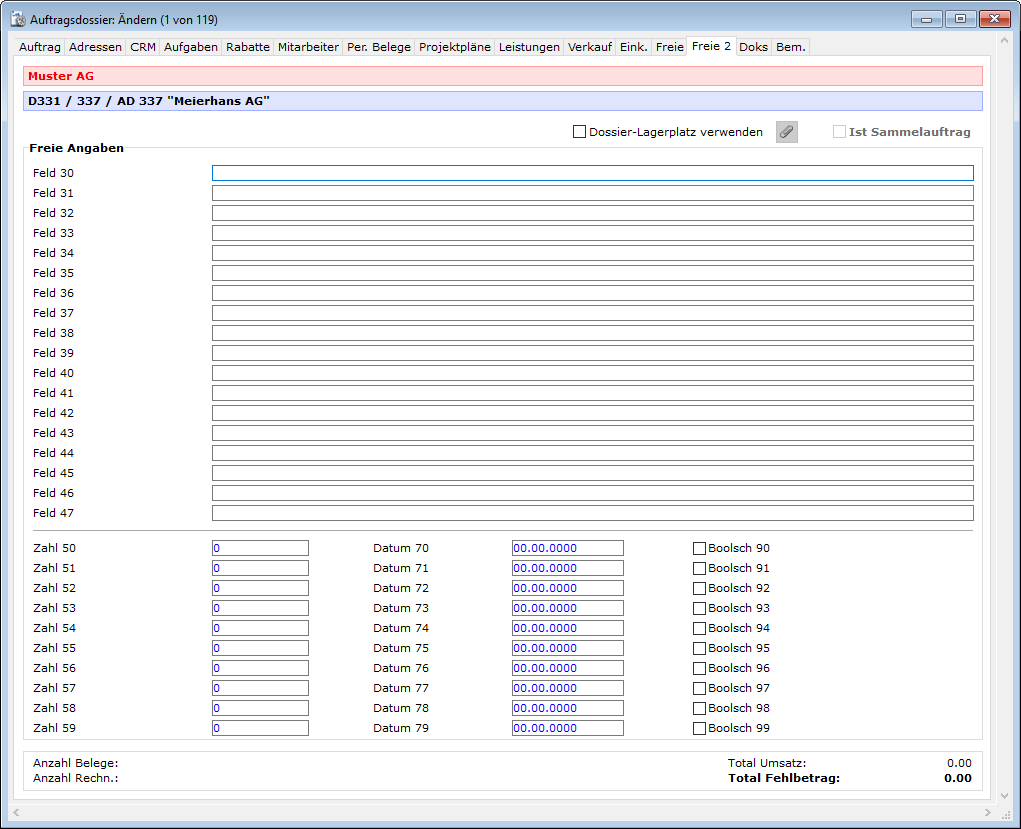
Task: Click the horizontal scrollbar right arrow
Action: click(x=988, y=812)
